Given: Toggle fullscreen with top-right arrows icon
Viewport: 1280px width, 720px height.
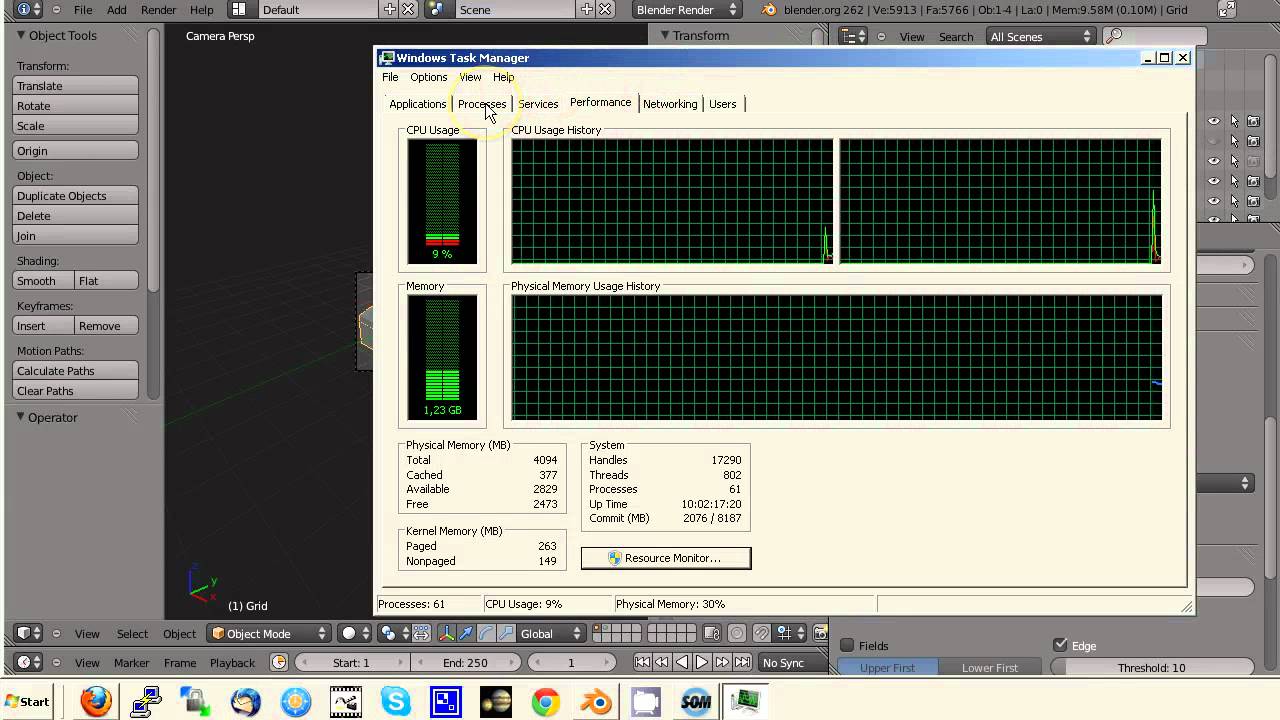Looking at the screenshot, I should 1228,9.
